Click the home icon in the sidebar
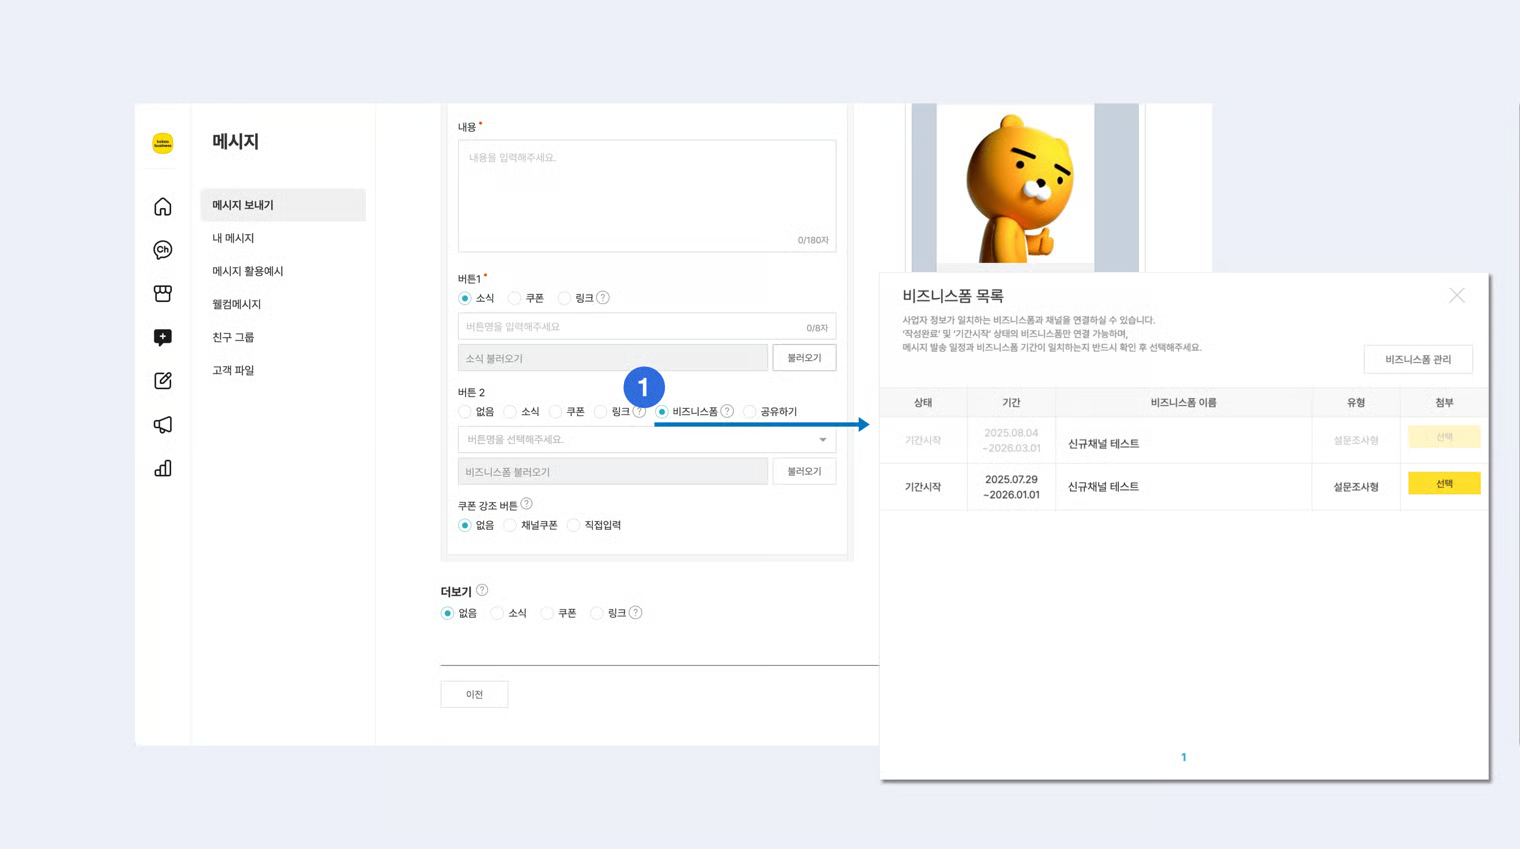Screen dimensions: 1520x849 tap(163, 207)
